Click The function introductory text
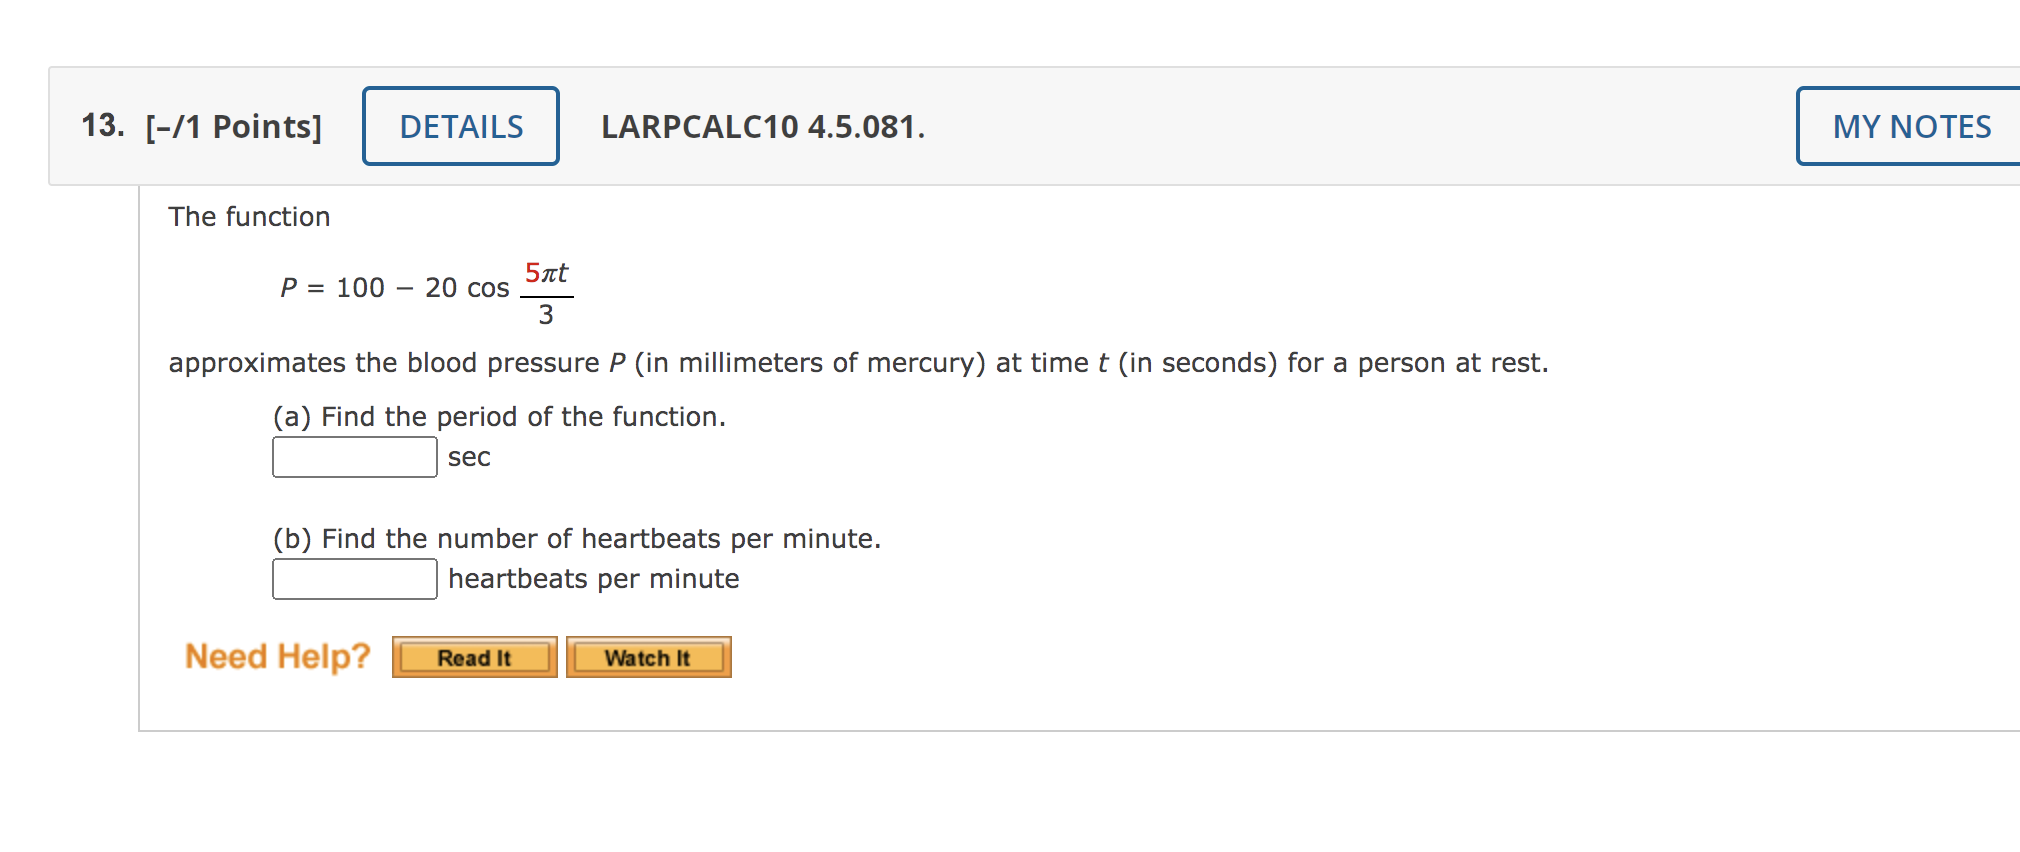This screenshot has height=852, width=2020. 248,216
